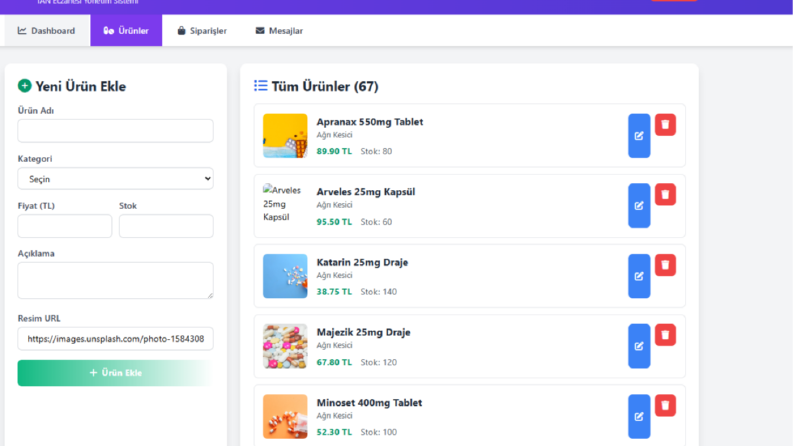Click the Stok: 140 value
This screenshot has height=446, width=793.
click(378, 292)
